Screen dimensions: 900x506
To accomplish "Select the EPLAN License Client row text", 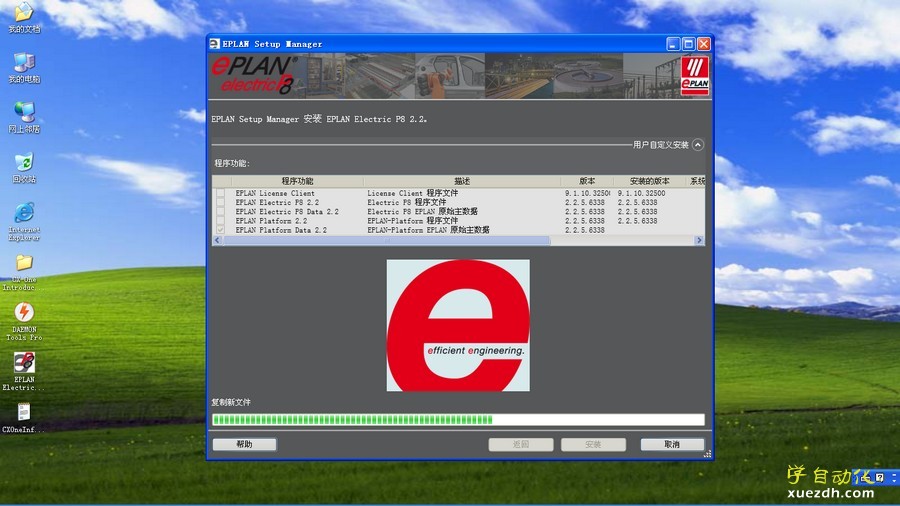I will (275, 193).
